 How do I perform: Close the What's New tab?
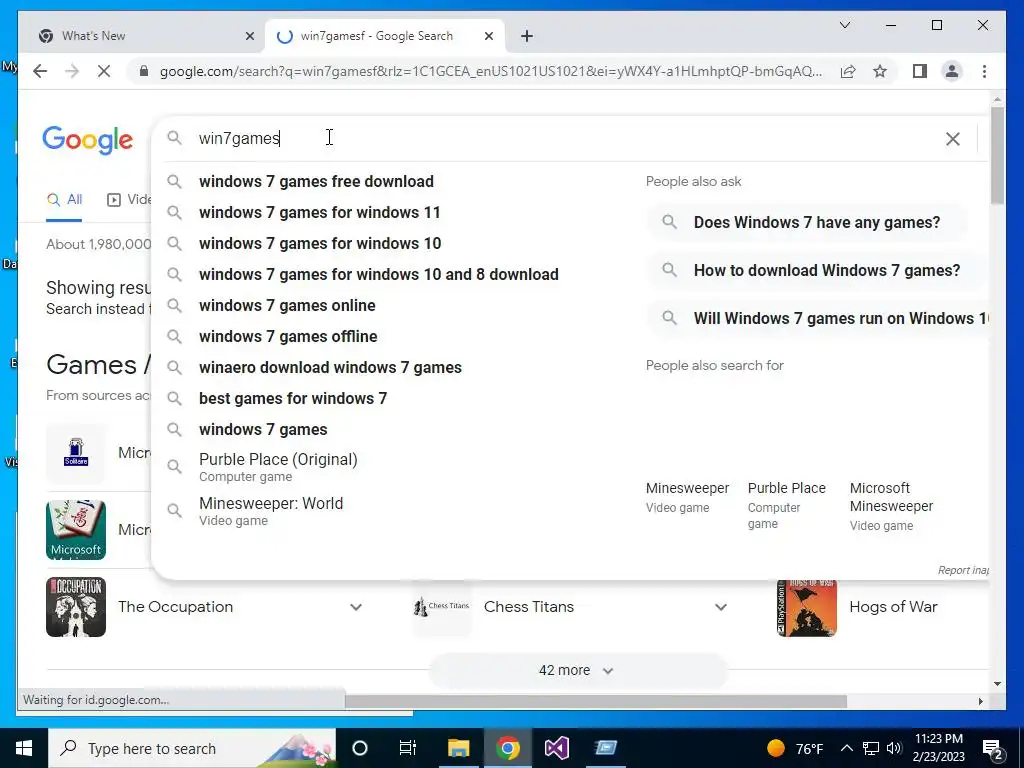249,36
